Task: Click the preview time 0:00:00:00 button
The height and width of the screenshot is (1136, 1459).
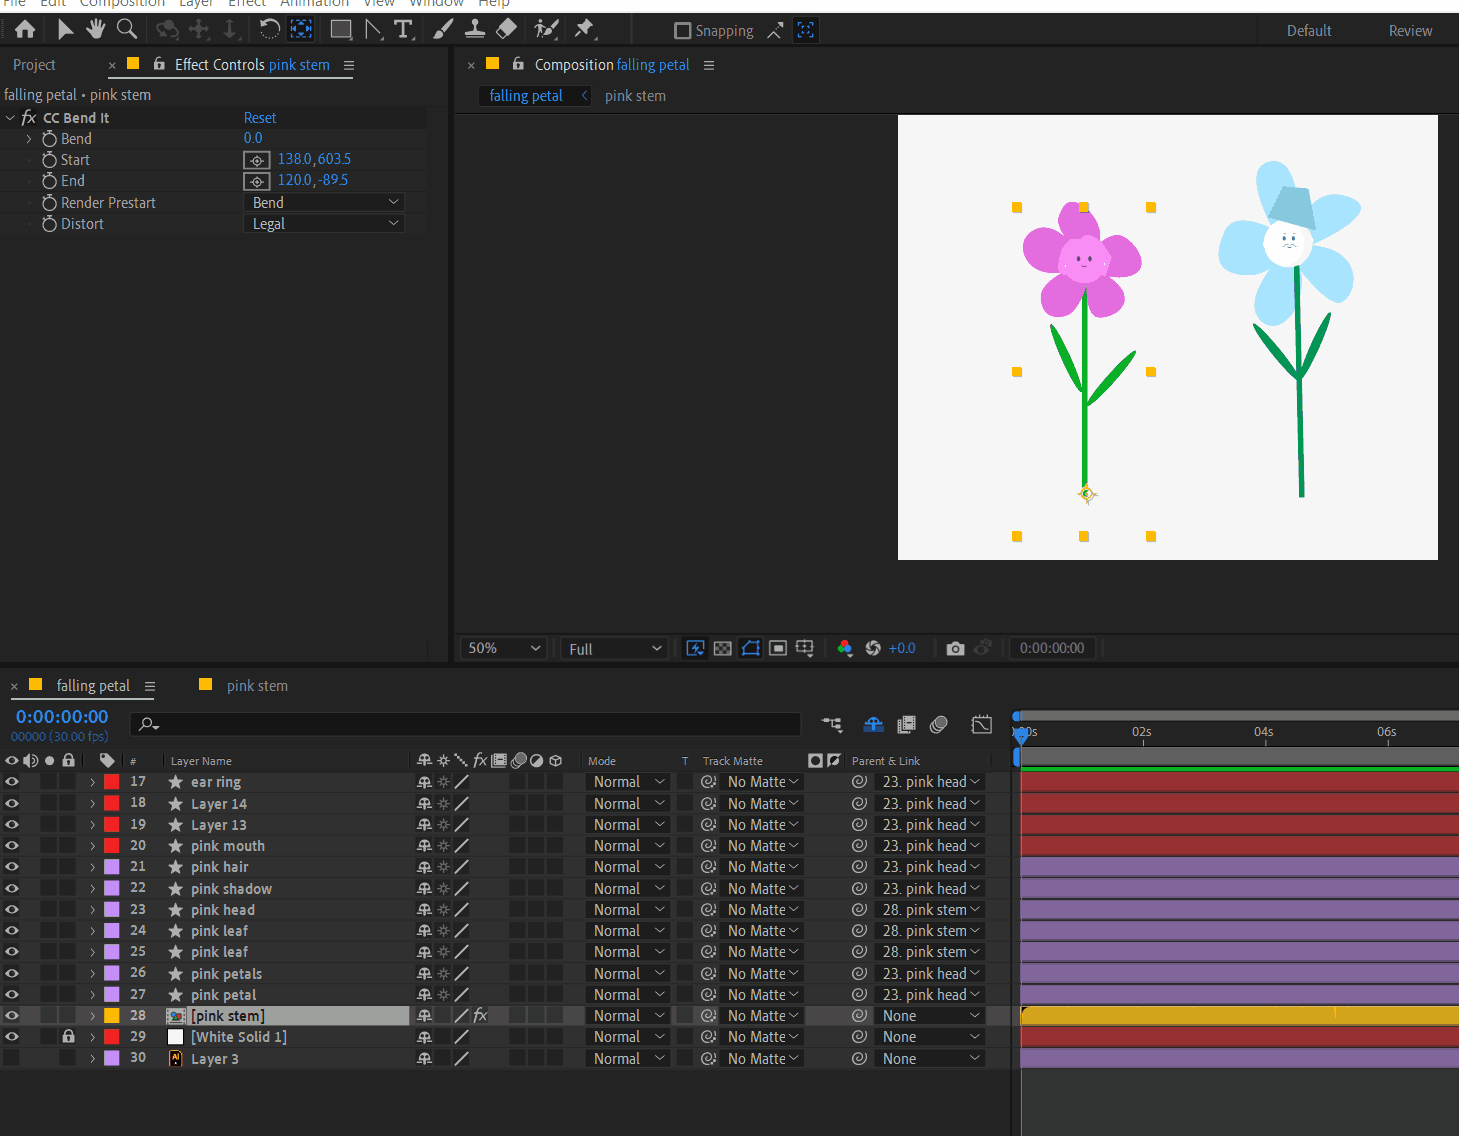Action: [1052, 648]
